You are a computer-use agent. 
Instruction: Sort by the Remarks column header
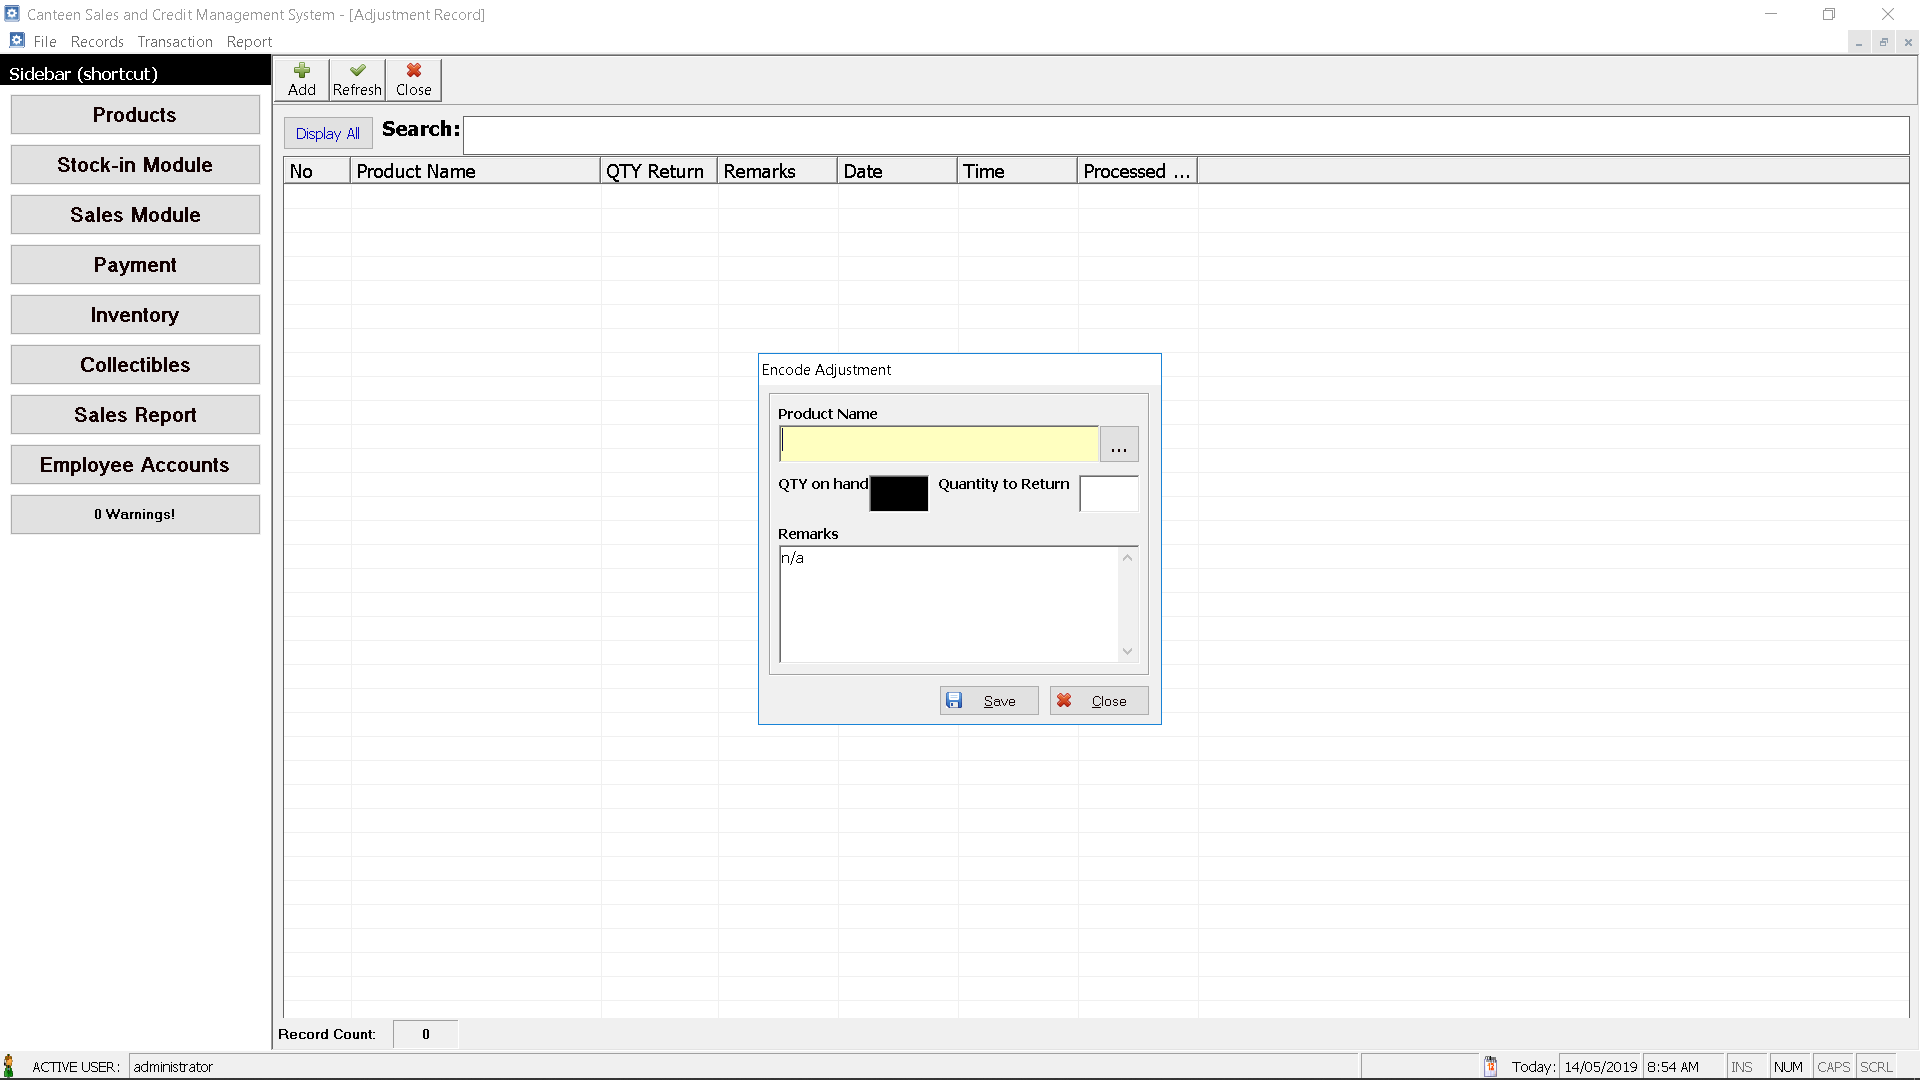[x=777, y=171]
